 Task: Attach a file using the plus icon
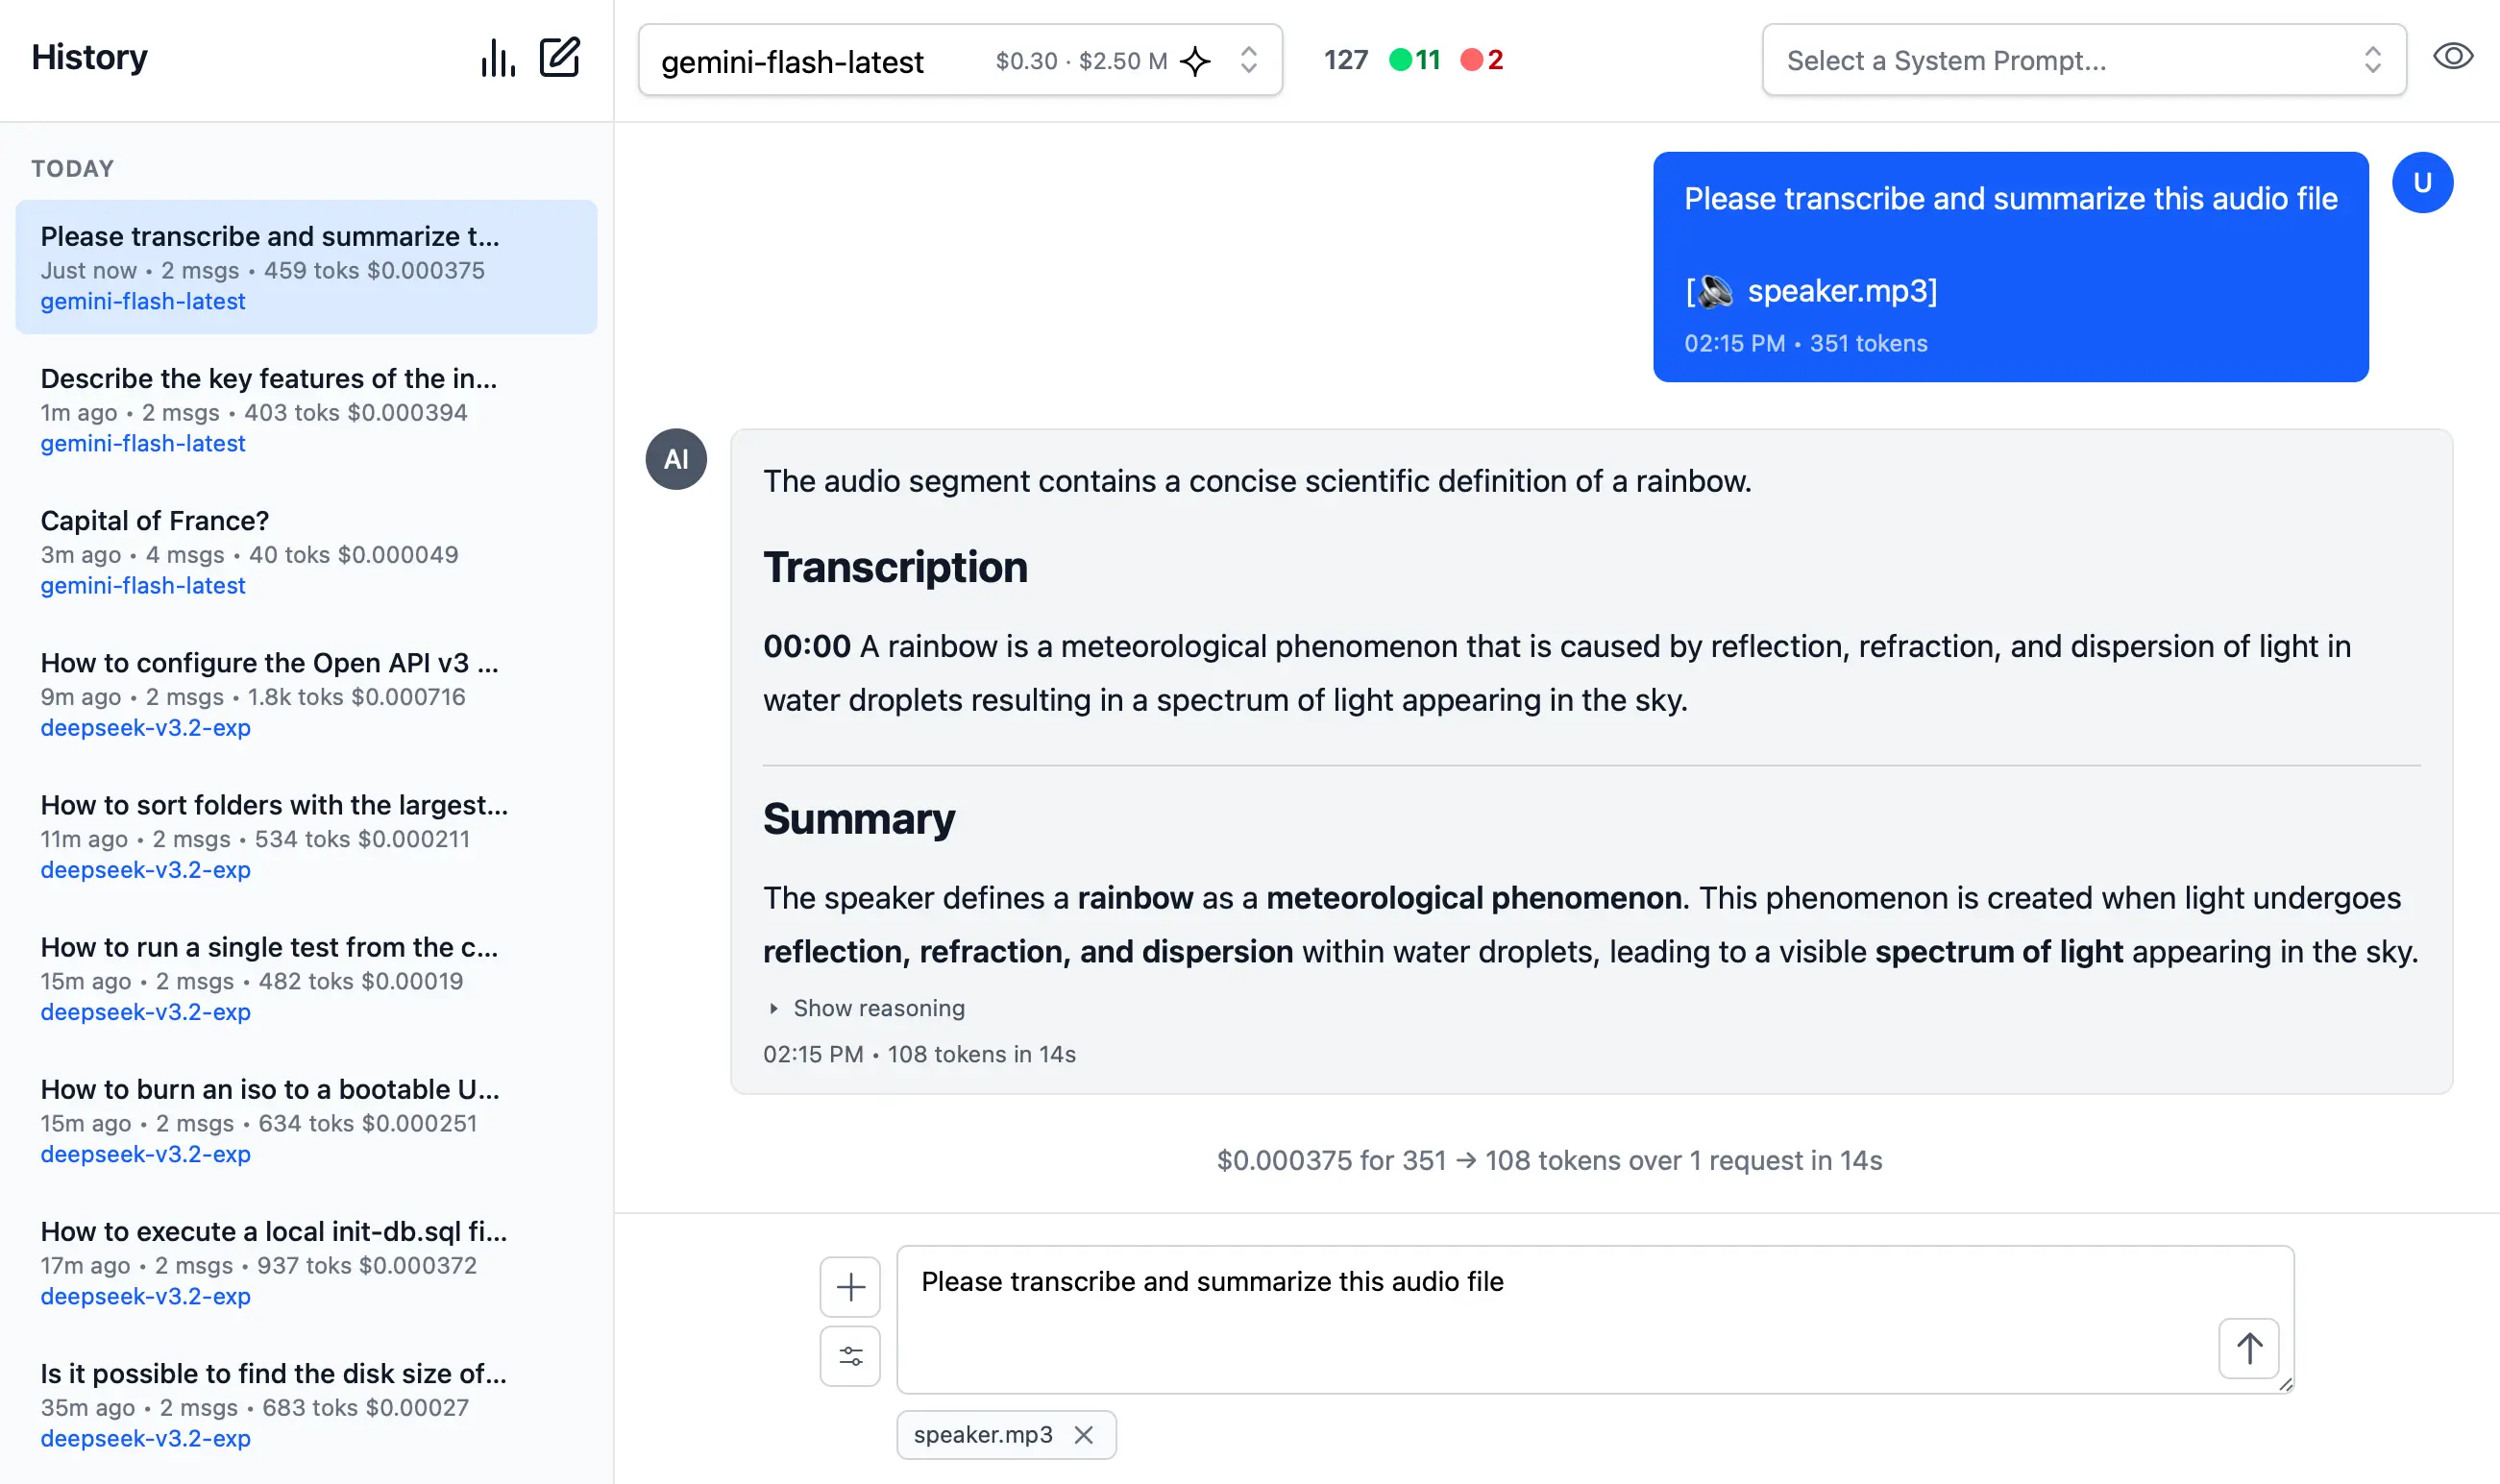(x=849, y=1286)
